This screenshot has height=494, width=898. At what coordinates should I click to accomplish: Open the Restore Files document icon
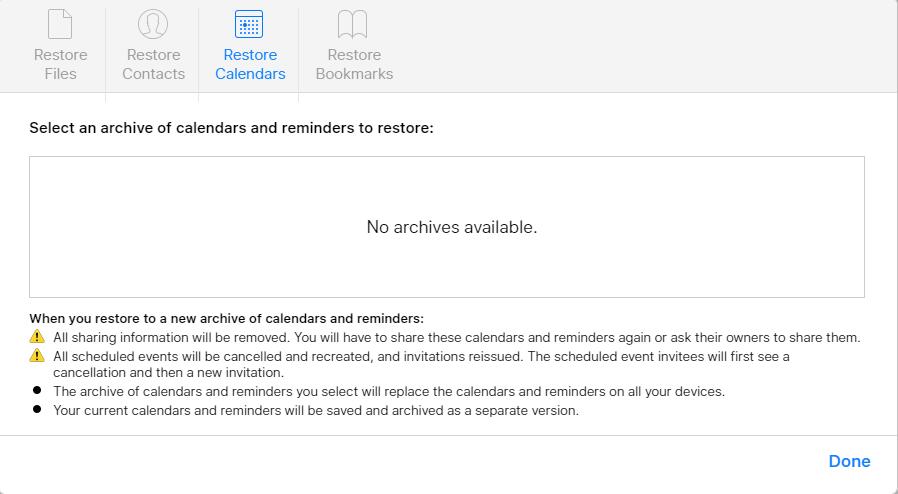coord(60,24)
